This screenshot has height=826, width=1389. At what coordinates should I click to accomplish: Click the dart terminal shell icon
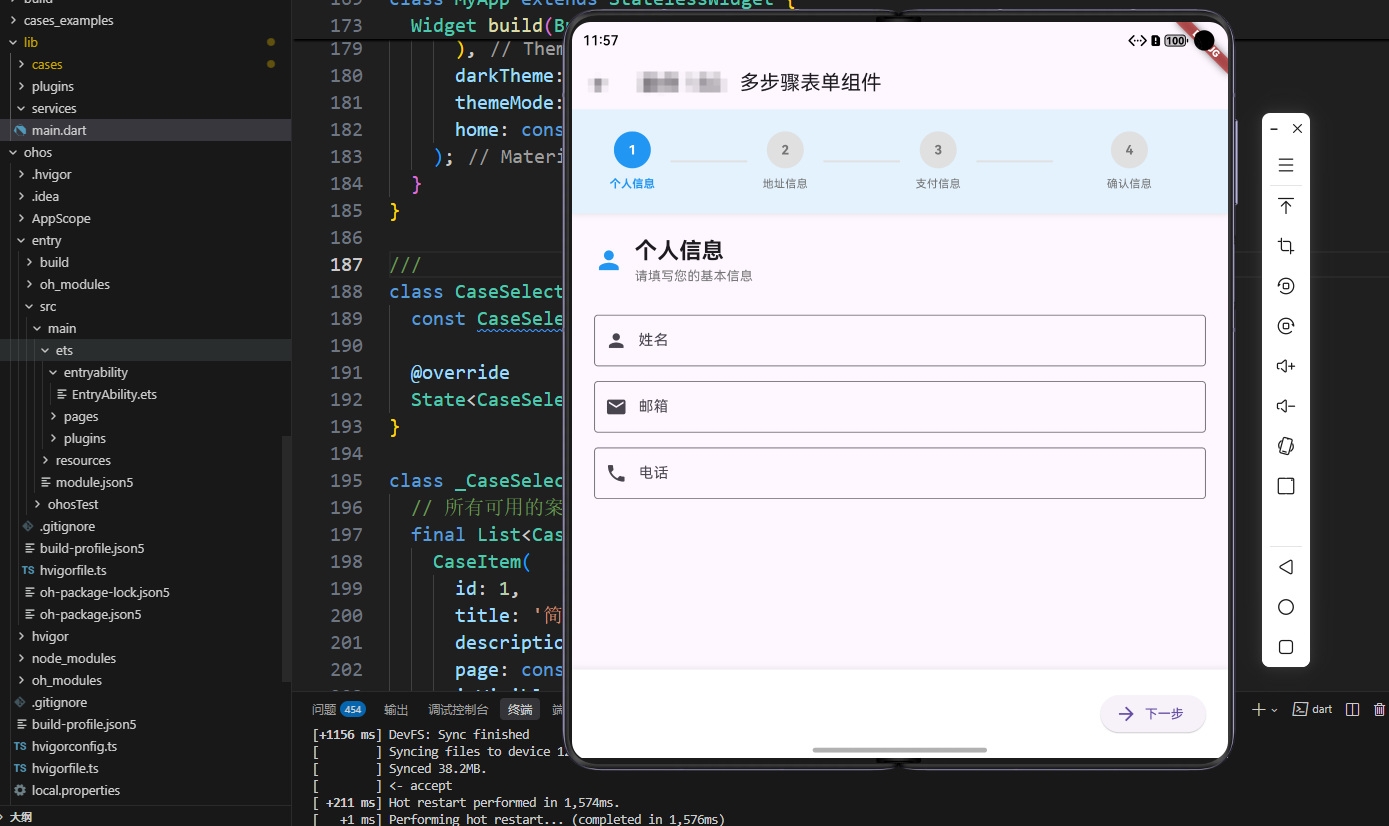coord(1300,709)
